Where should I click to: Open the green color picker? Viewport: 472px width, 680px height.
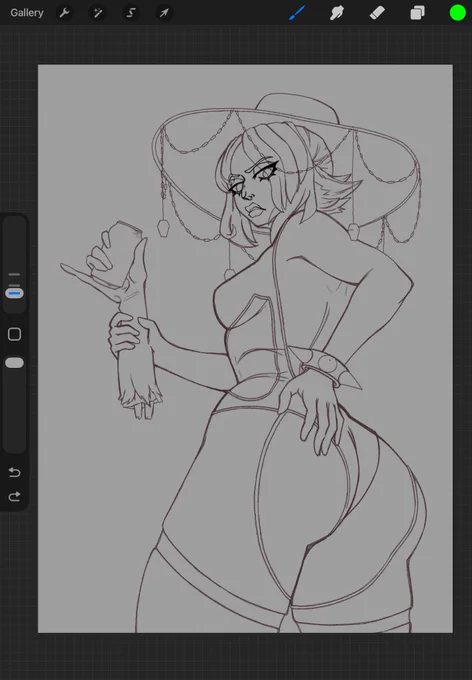457,13
